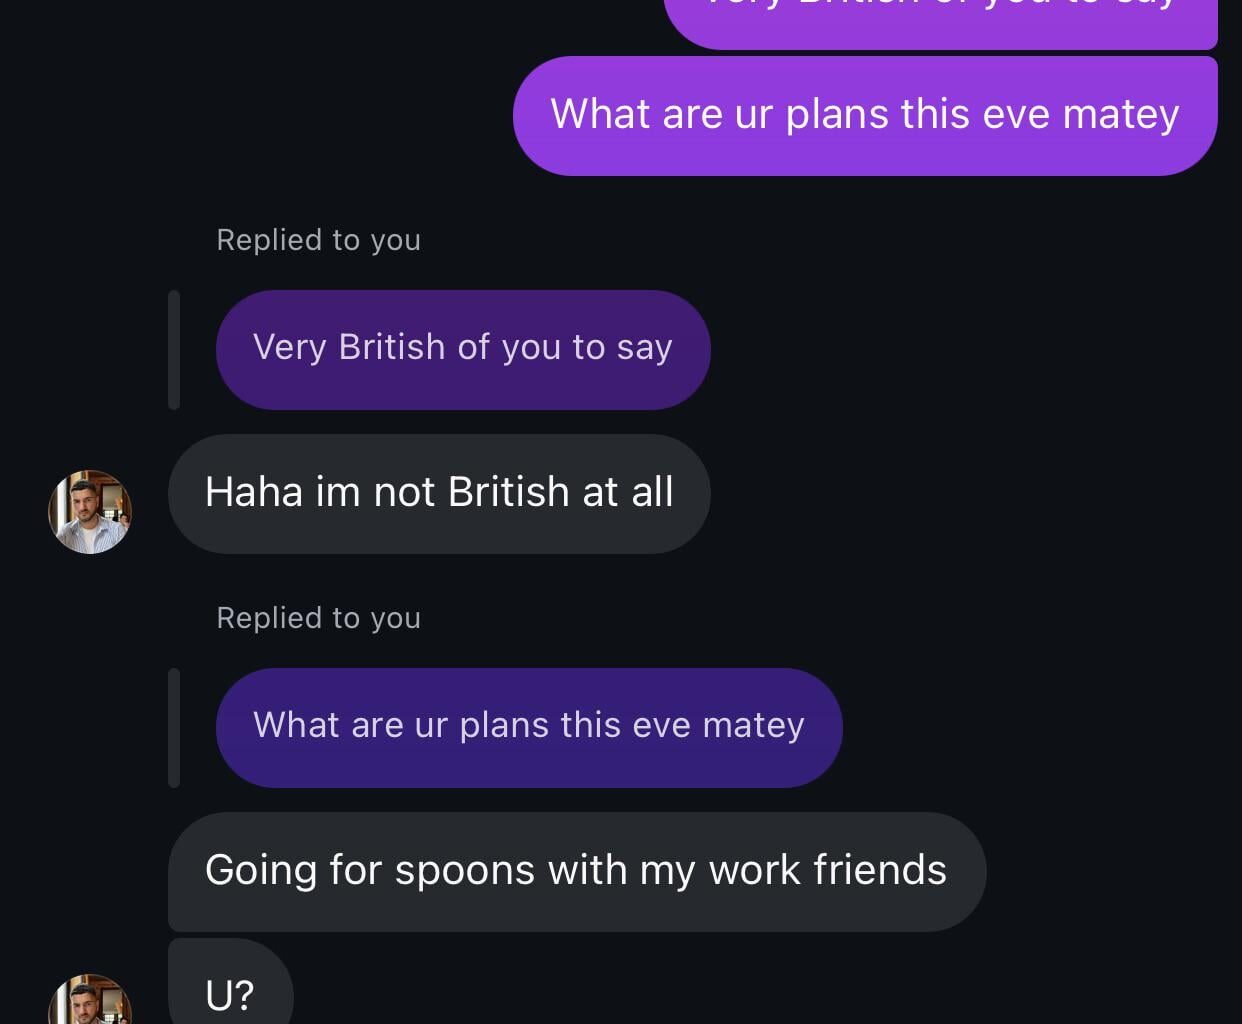The width and height of the screenshot is (1242, 1024).
Task: Tap the profile avatar beside the British message
Action: tap(90, 512)
